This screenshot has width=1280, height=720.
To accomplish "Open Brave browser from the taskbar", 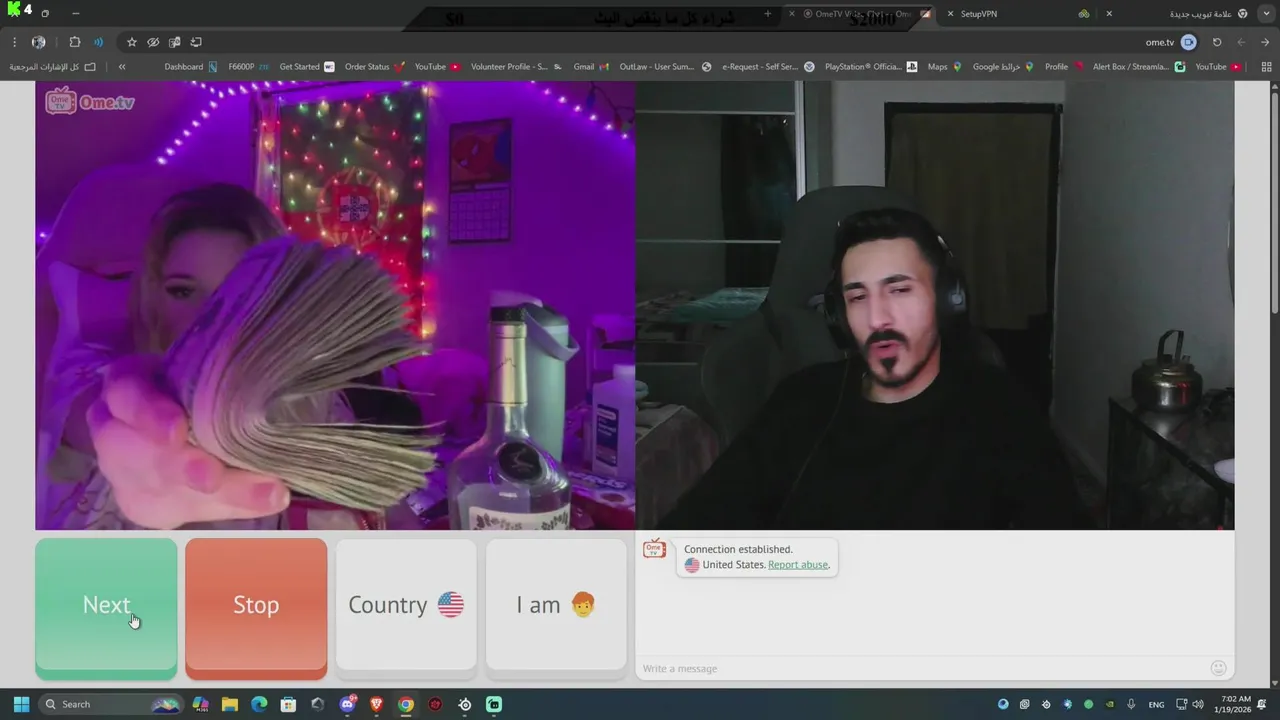I will (376, 704).
